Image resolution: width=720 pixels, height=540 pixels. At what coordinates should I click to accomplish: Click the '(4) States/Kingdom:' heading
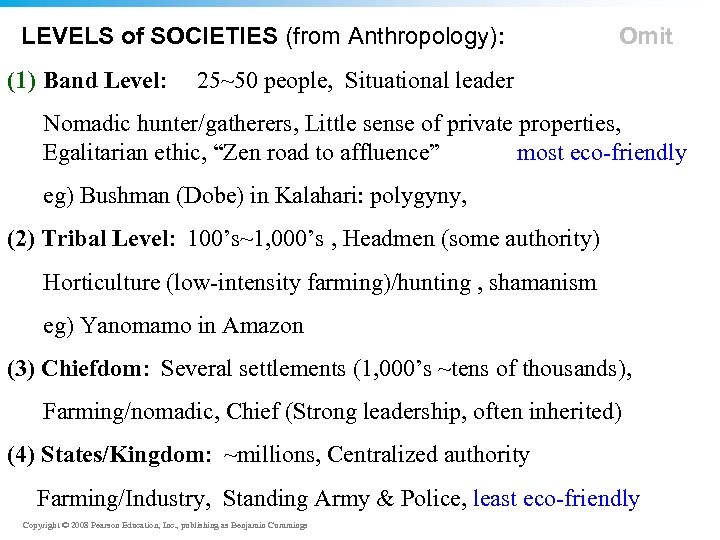coord(109,455)
